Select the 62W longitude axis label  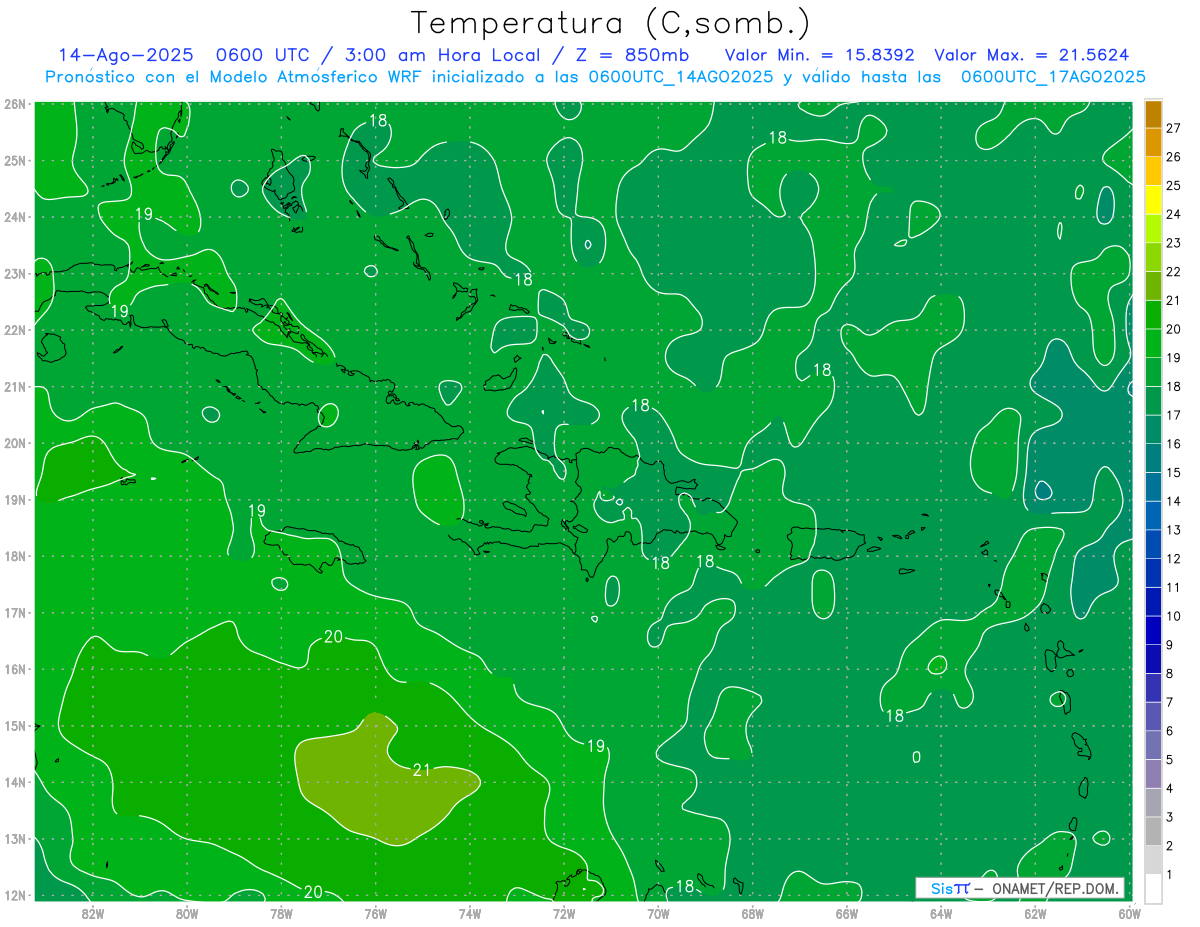[x=1035, y=912]
